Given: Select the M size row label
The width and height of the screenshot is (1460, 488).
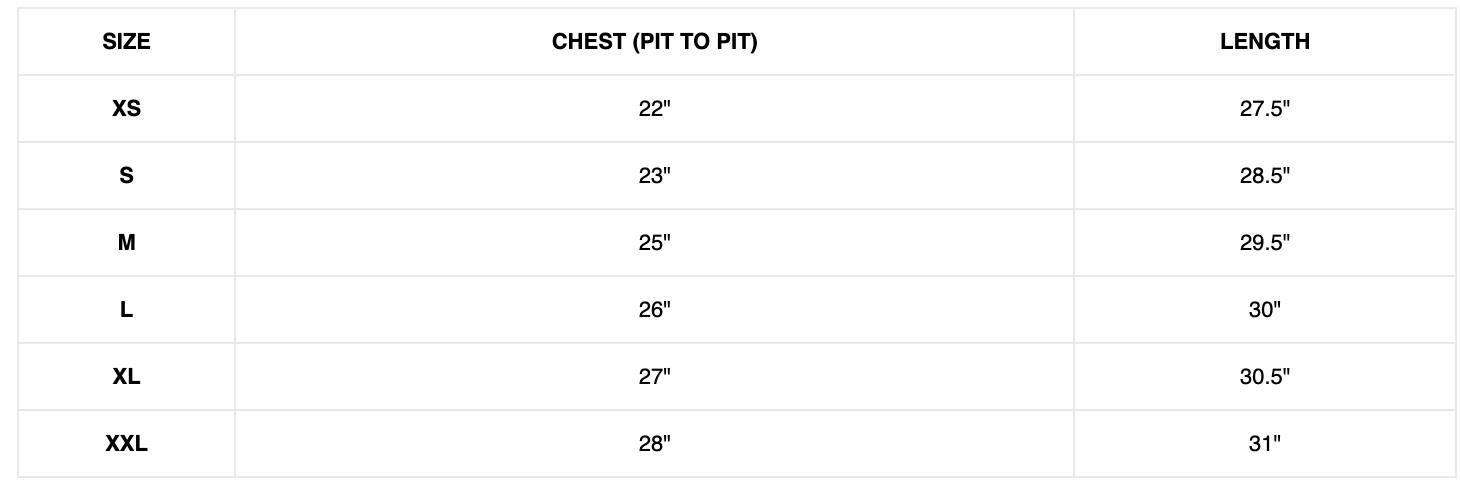Looking at the screenshot, I should (x=126, y=243).
